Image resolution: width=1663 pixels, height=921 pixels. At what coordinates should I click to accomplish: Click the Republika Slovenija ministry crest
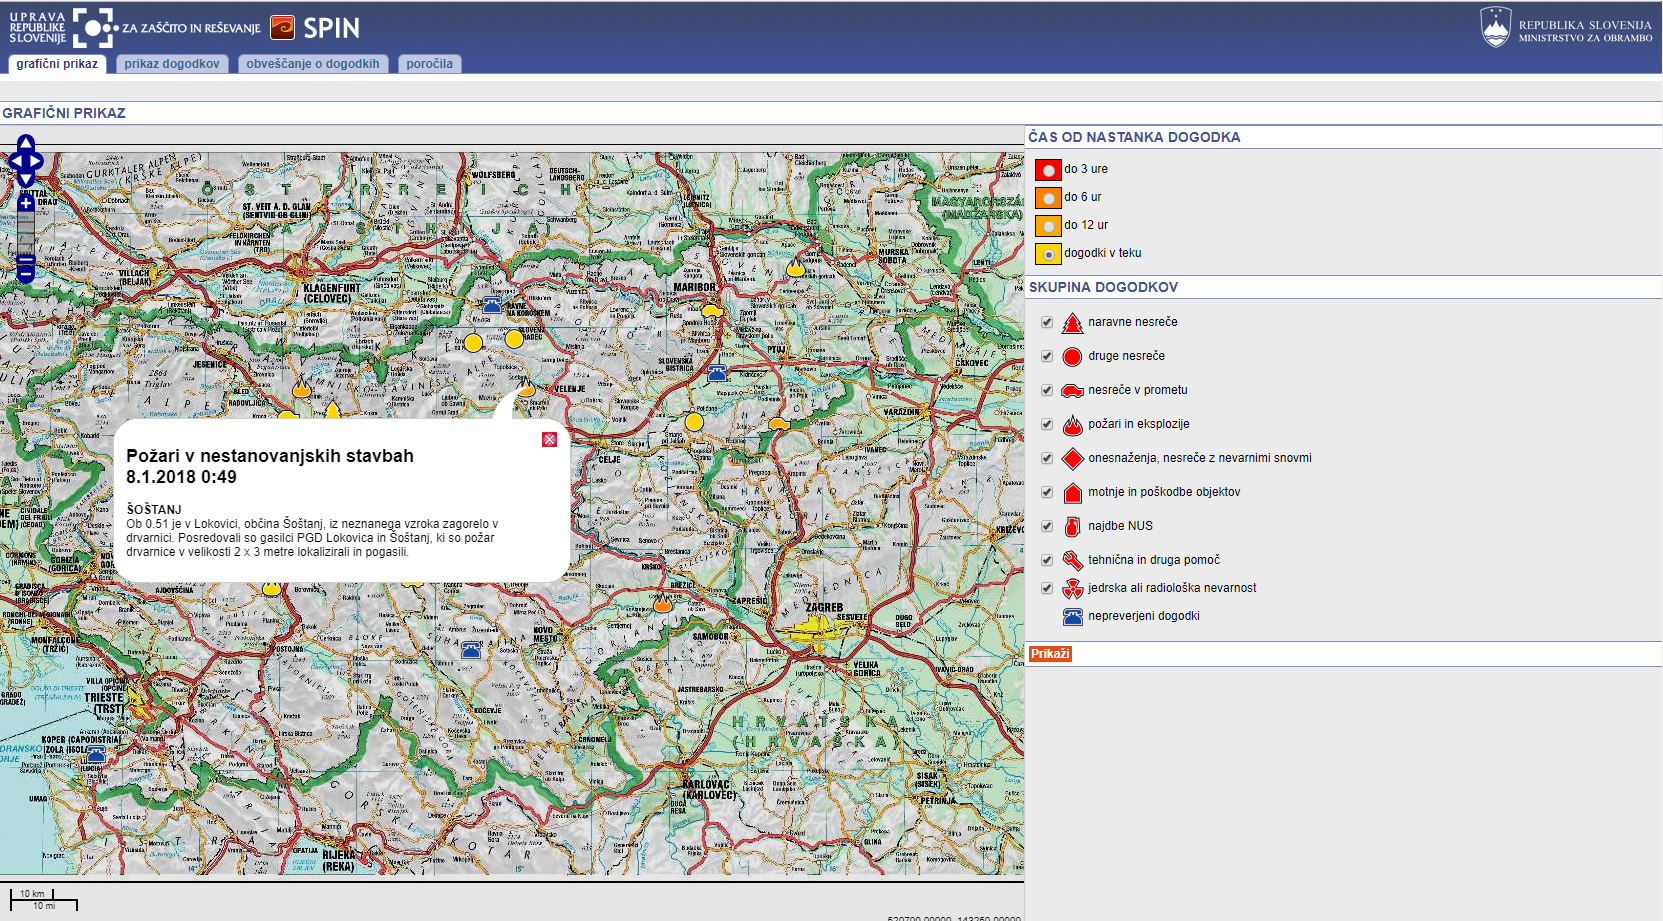click(x=1496, y=27)
